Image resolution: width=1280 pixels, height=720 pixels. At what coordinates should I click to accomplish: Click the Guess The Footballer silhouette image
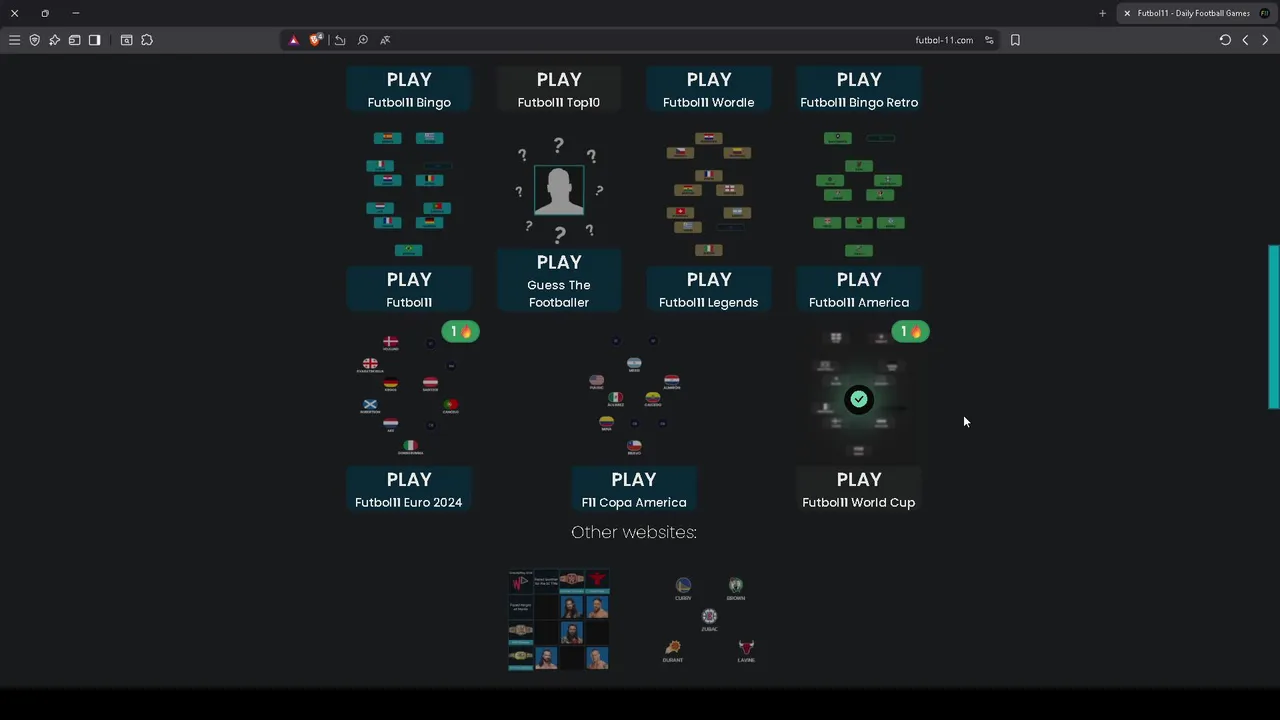click(559, 190)
